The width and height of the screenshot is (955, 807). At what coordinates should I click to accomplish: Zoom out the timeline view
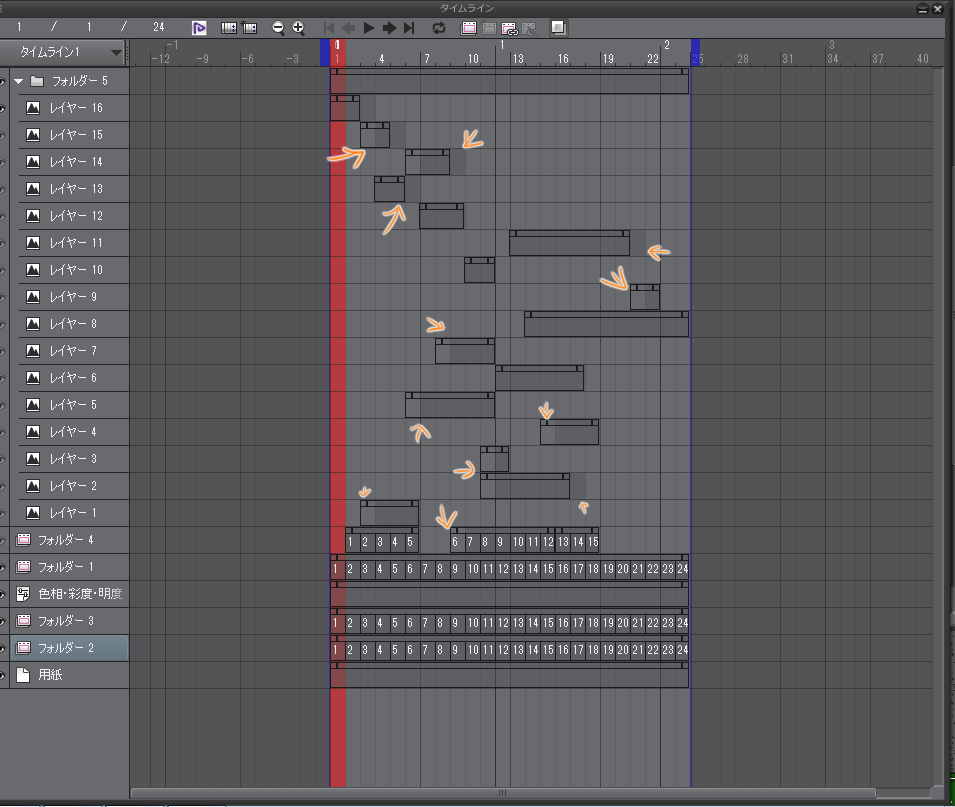pos(278,27)
